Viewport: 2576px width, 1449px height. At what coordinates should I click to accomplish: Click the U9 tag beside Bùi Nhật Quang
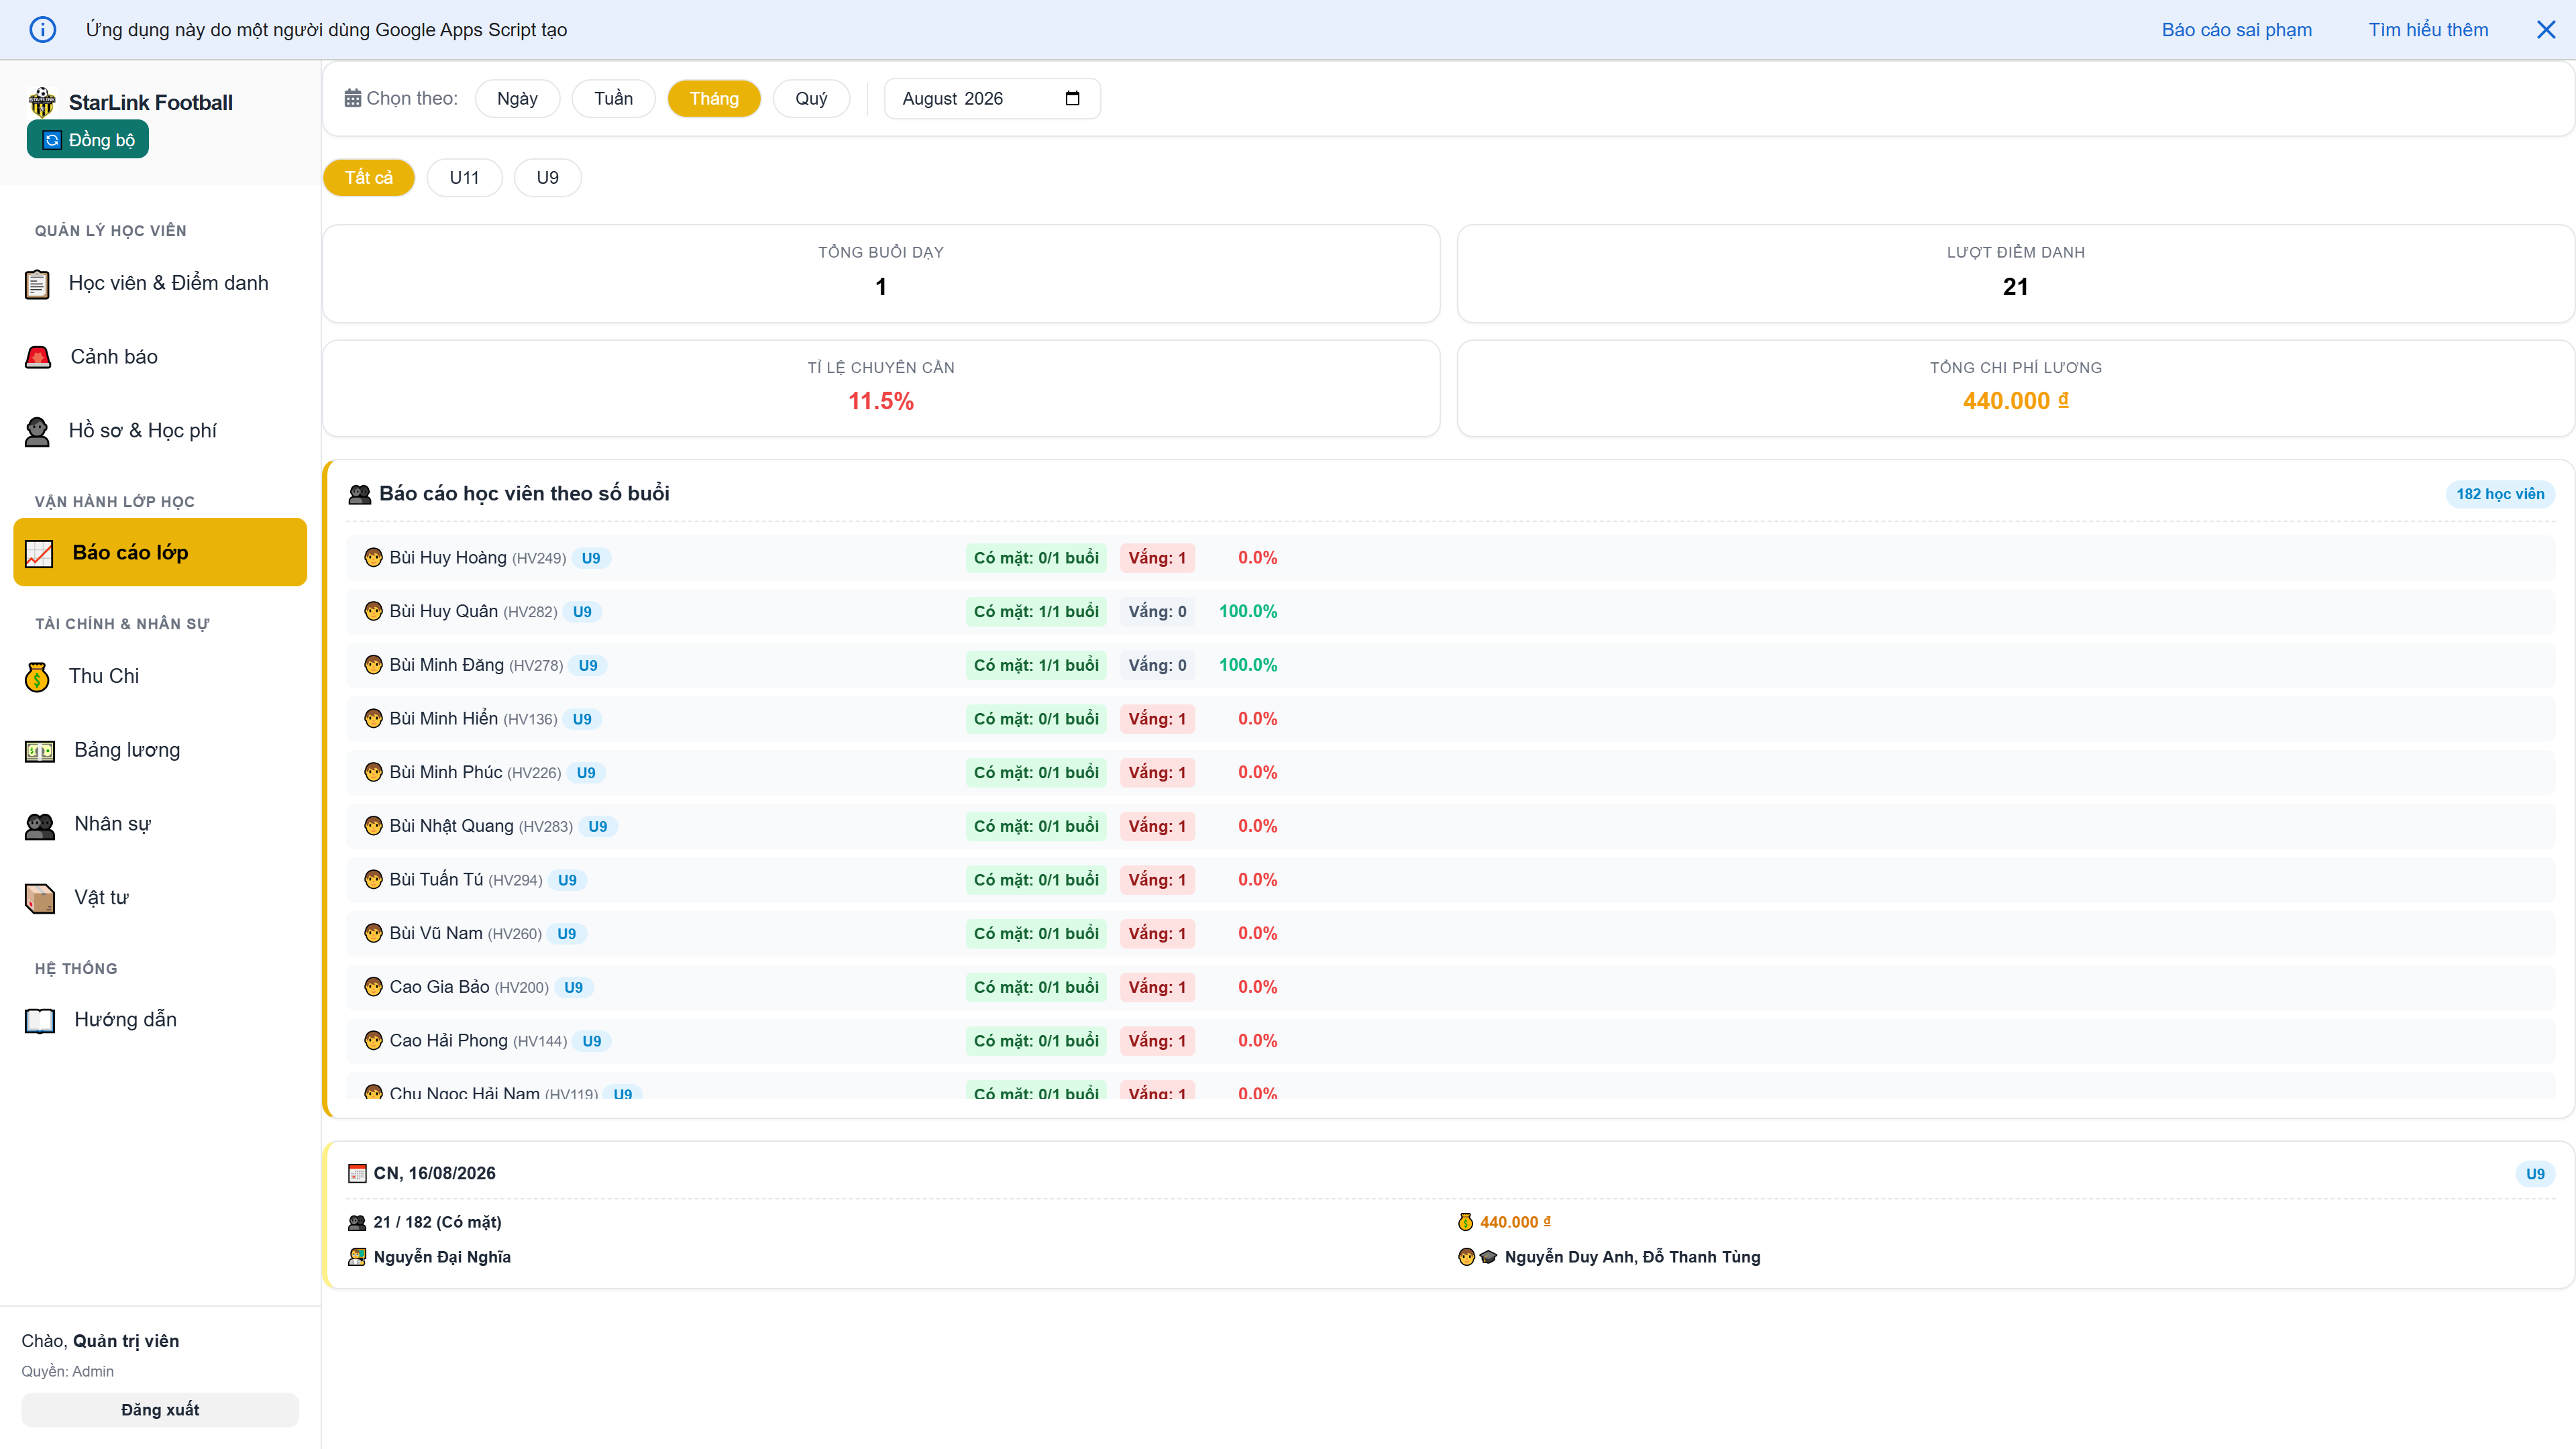pyautogui.click(x=597, y=827)
